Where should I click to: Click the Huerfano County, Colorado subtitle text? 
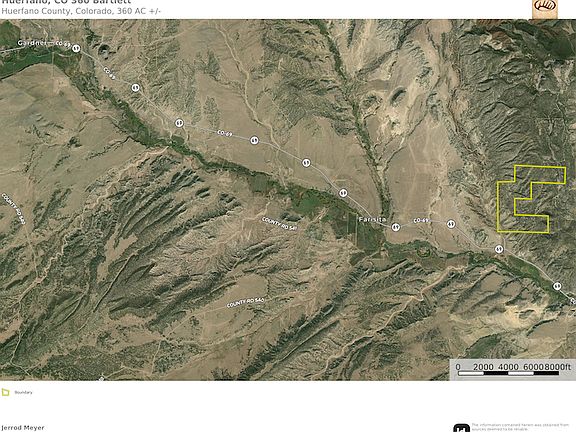point(81,11)
